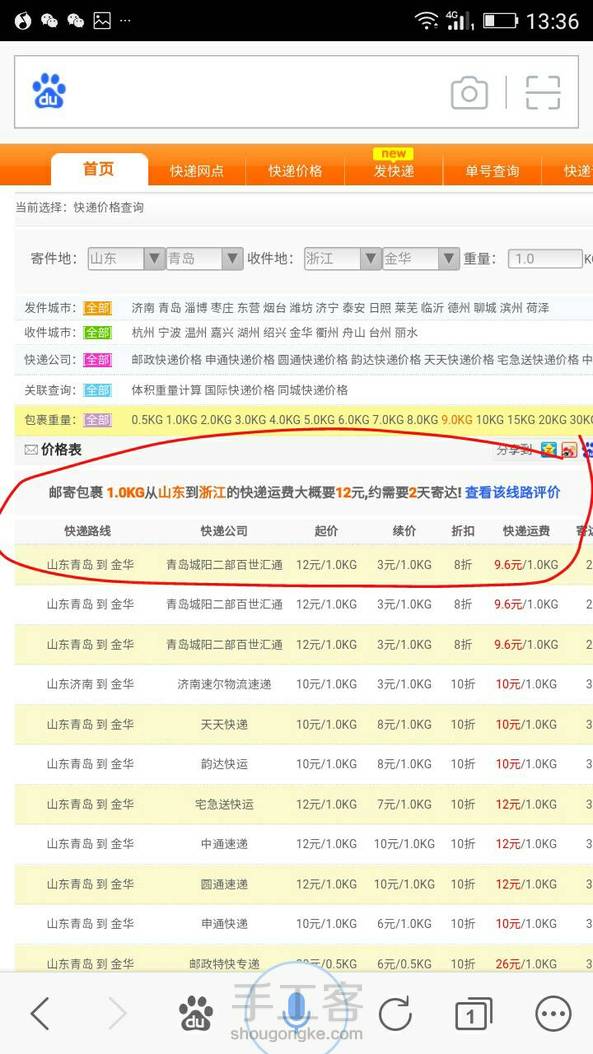Open 圆通快递价格 link
The image size is (593, 1054).
coord(313,360)
